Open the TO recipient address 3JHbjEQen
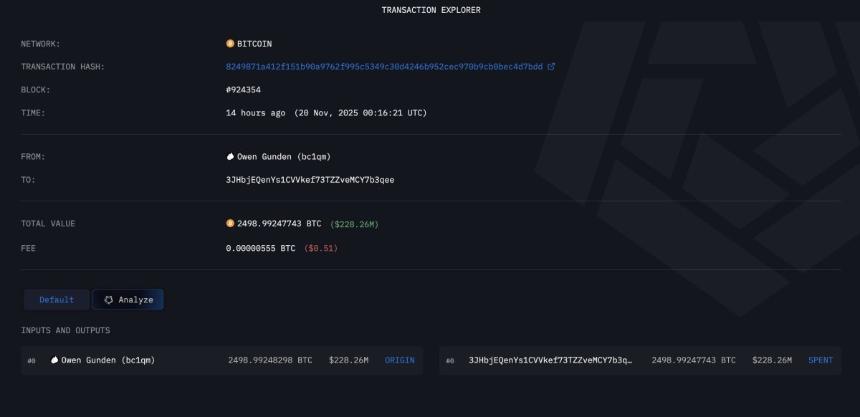 (310, 179)
